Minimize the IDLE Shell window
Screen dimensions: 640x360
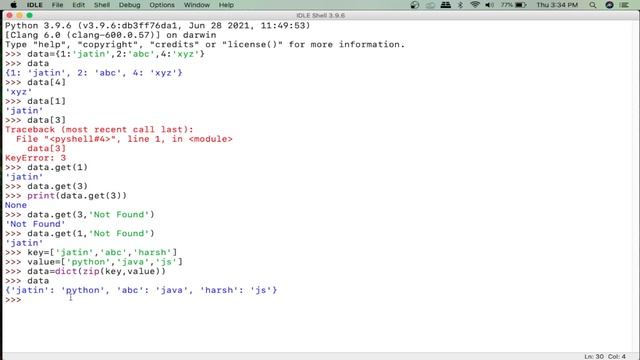pos(19,15)
